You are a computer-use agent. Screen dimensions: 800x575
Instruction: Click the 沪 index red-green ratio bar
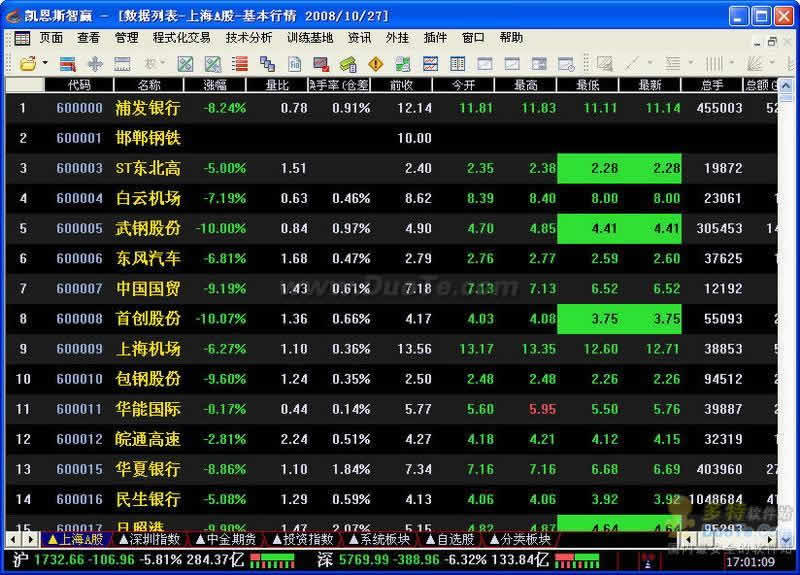pyautogui.click(x=272, y=561)
